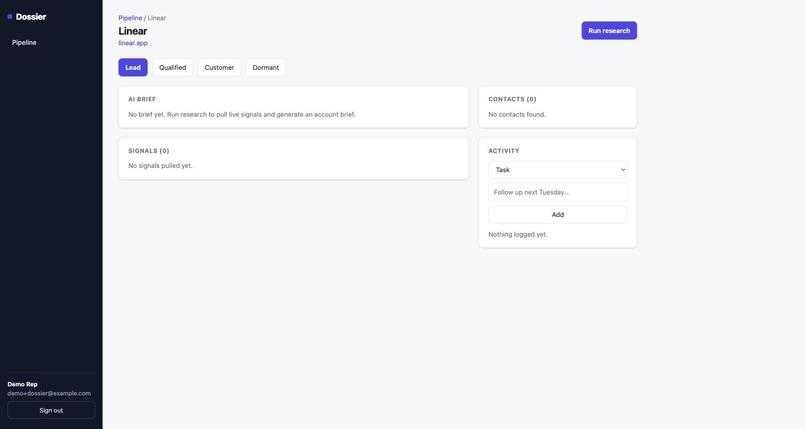The width and height of the screenshot is (806, 429).
Task: Click demo+dossier@example.com email text
Action: (x=49, y=394)
